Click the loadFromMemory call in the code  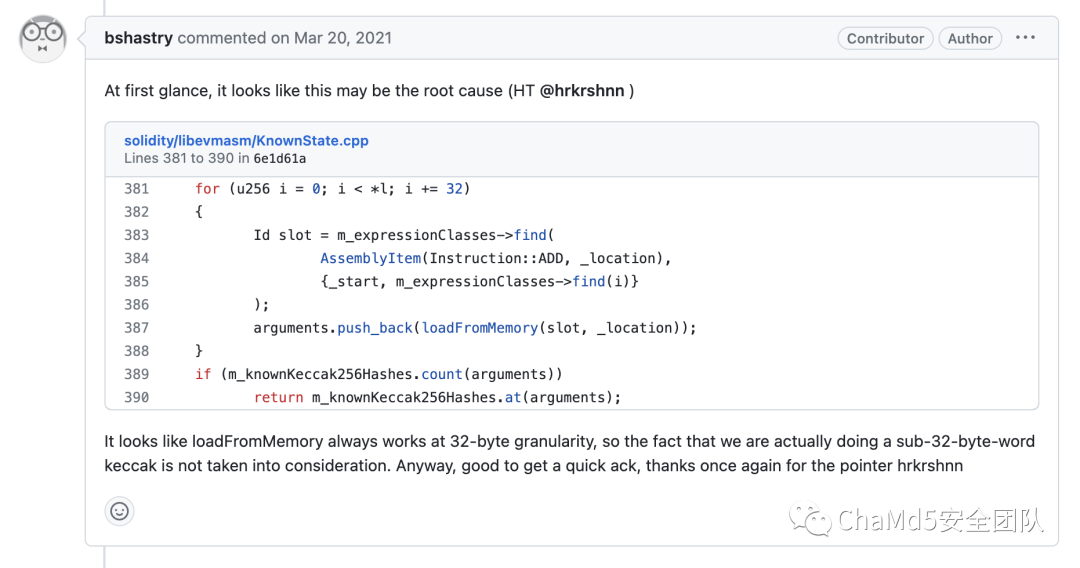479,328
